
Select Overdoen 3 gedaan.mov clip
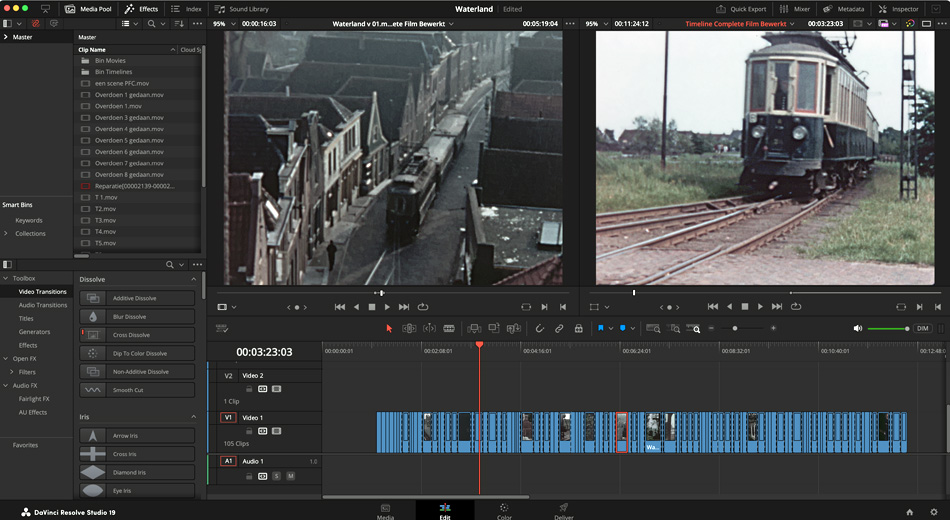click(x=129, y=117)
